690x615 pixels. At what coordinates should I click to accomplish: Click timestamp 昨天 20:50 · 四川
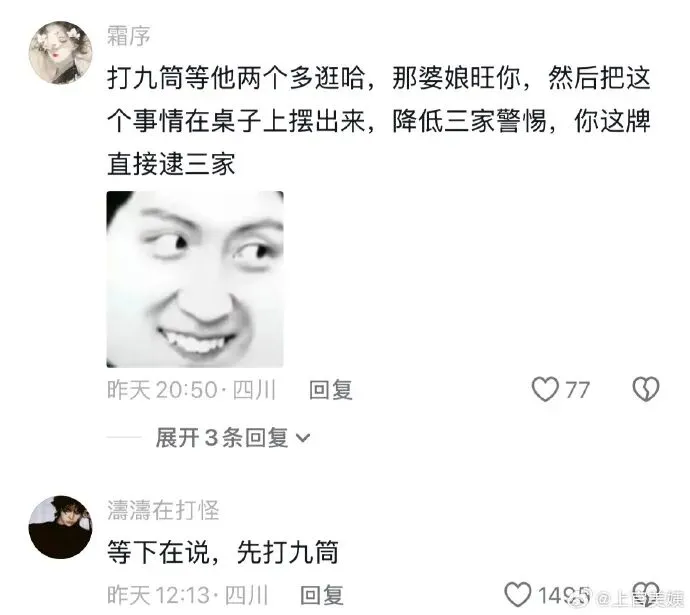tap(191, 390)
